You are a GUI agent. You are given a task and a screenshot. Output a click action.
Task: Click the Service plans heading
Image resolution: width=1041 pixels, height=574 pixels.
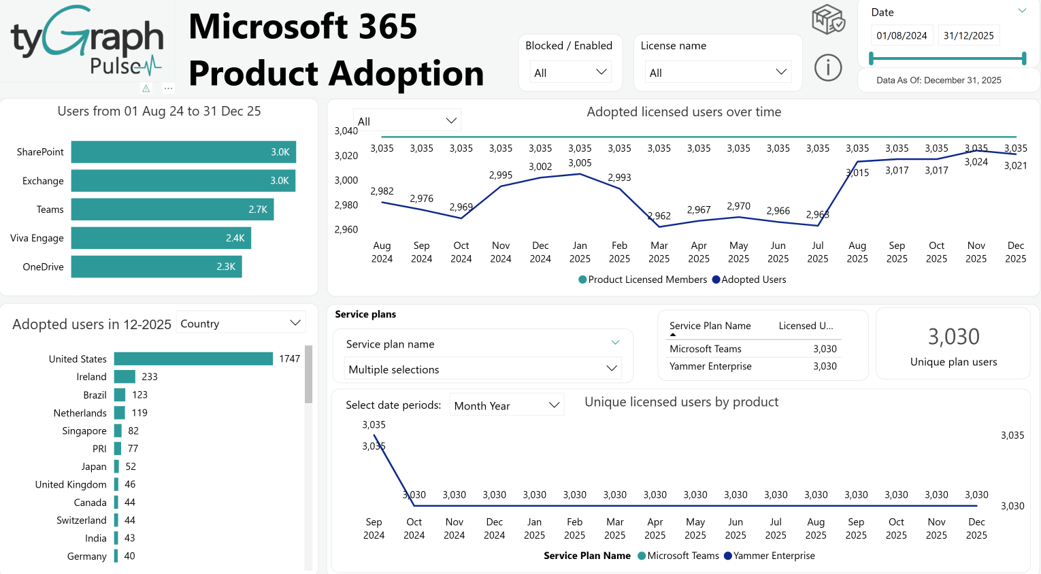pos(365,314)
